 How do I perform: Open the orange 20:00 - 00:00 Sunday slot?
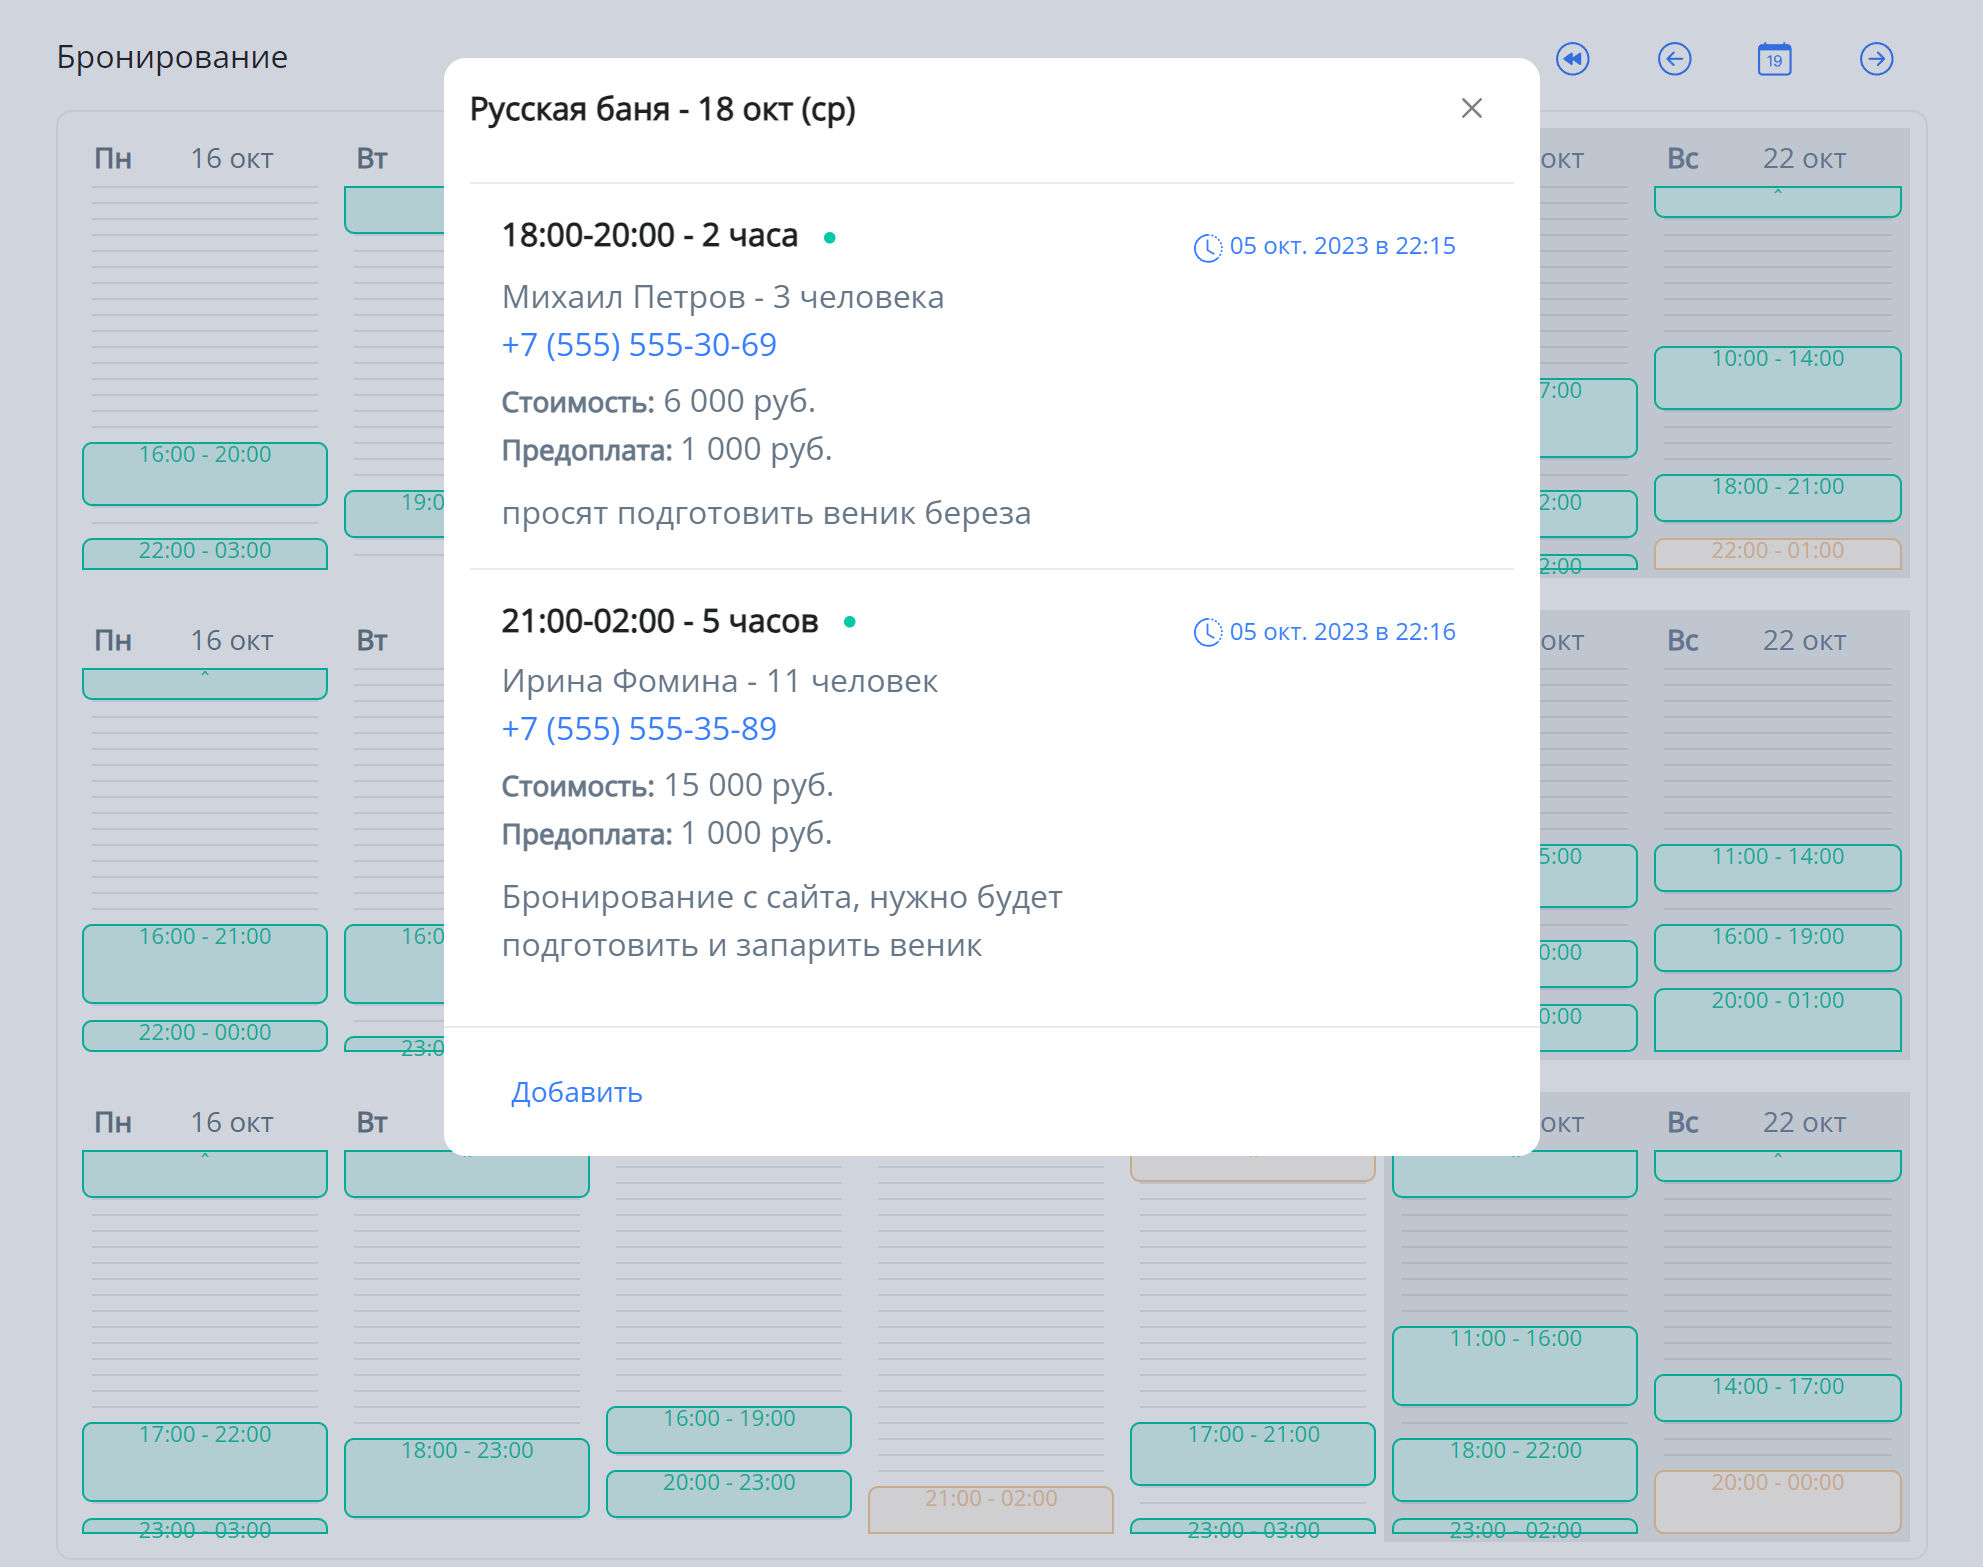(x=1778, y=1502)
